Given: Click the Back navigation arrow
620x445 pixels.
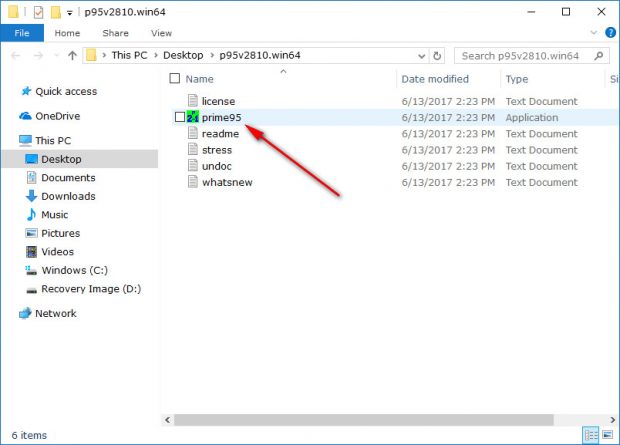Looking at the screenshot, I should click(16, 55).
